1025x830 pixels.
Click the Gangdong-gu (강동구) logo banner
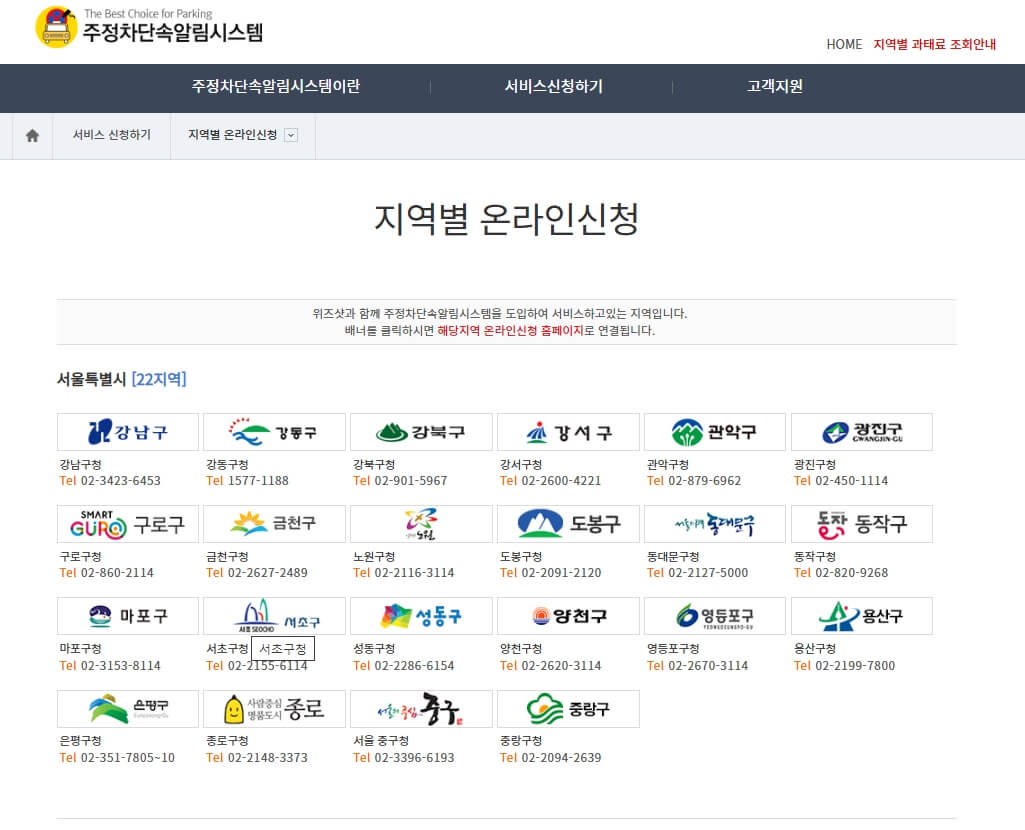(274, 432)
